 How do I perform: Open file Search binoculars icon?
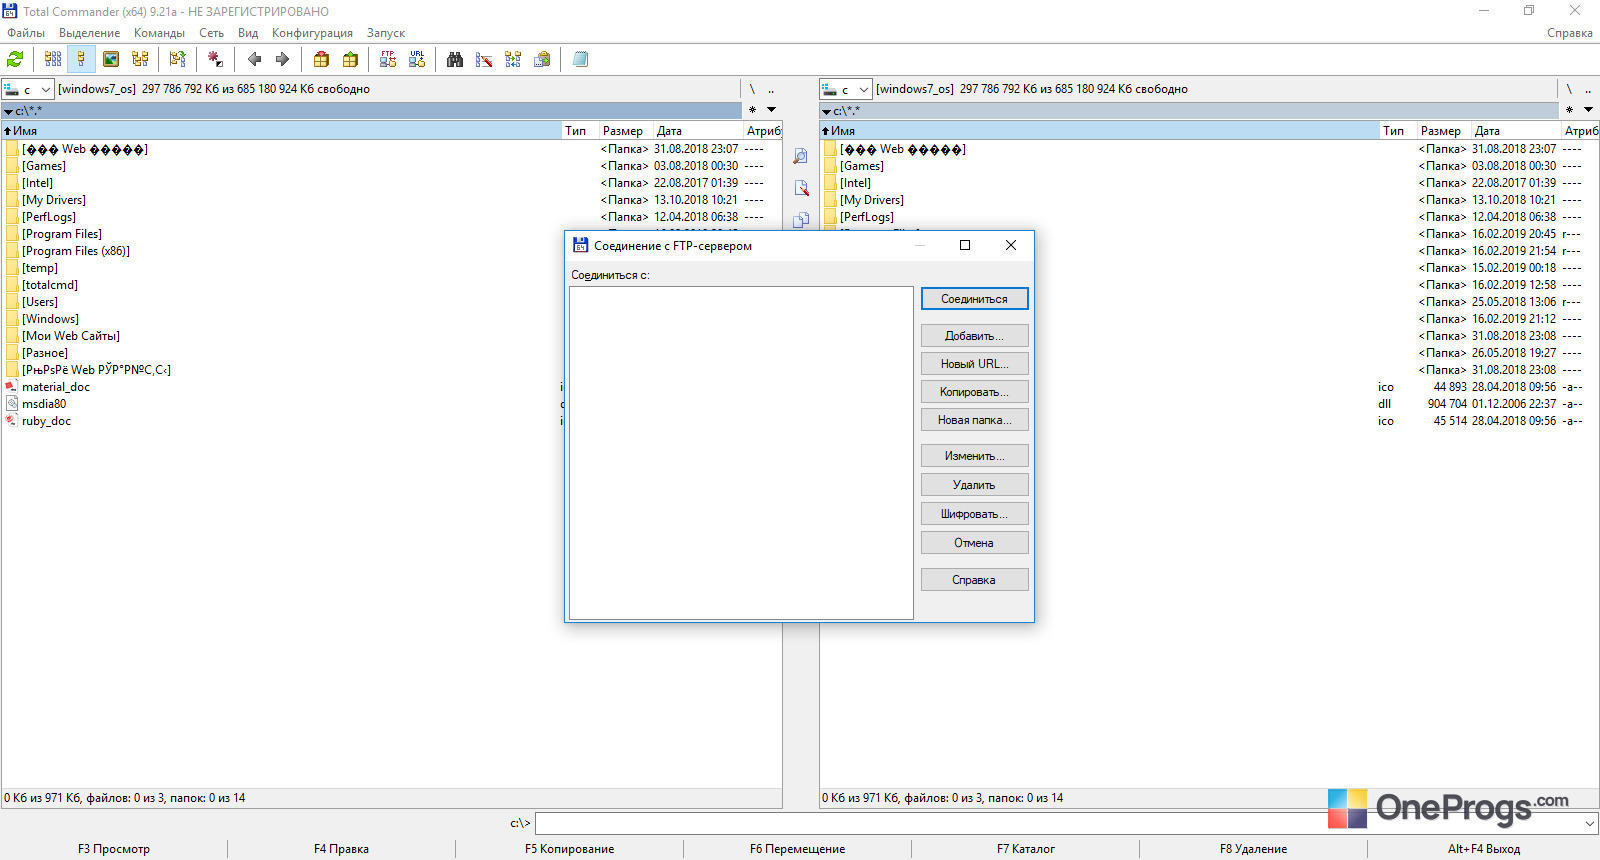click(455, 59)
